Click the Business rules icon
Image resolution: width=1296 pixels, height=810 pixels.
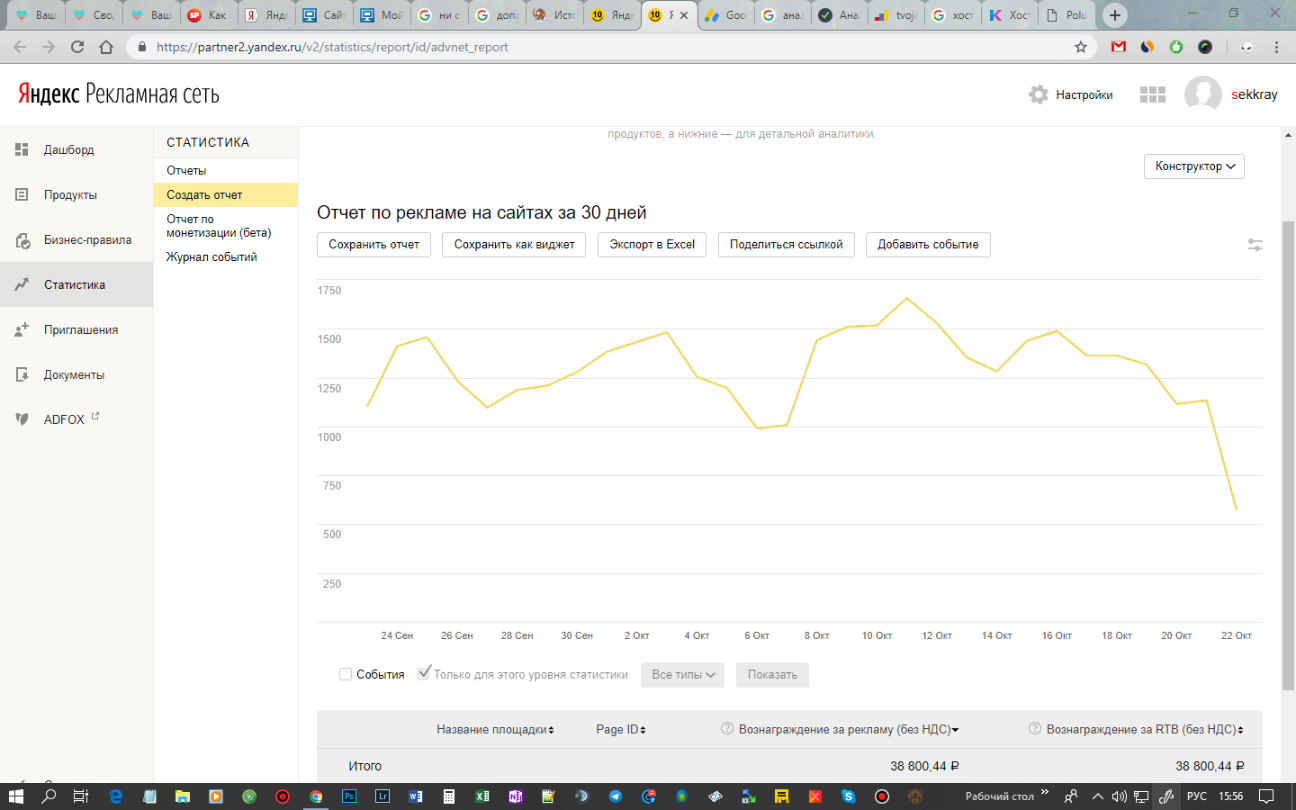(21, 240)
